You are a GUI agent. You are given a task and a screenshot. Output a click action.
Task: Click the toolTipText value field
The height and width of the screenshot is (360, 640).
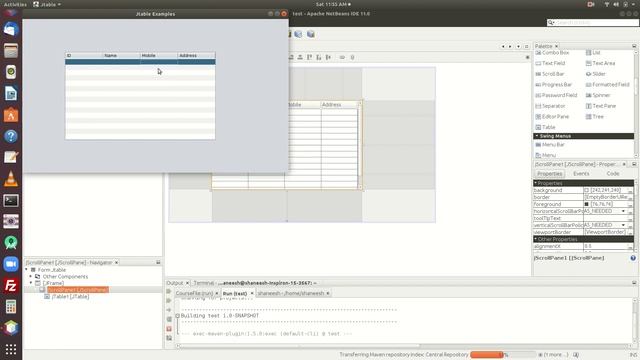[605, 218]
